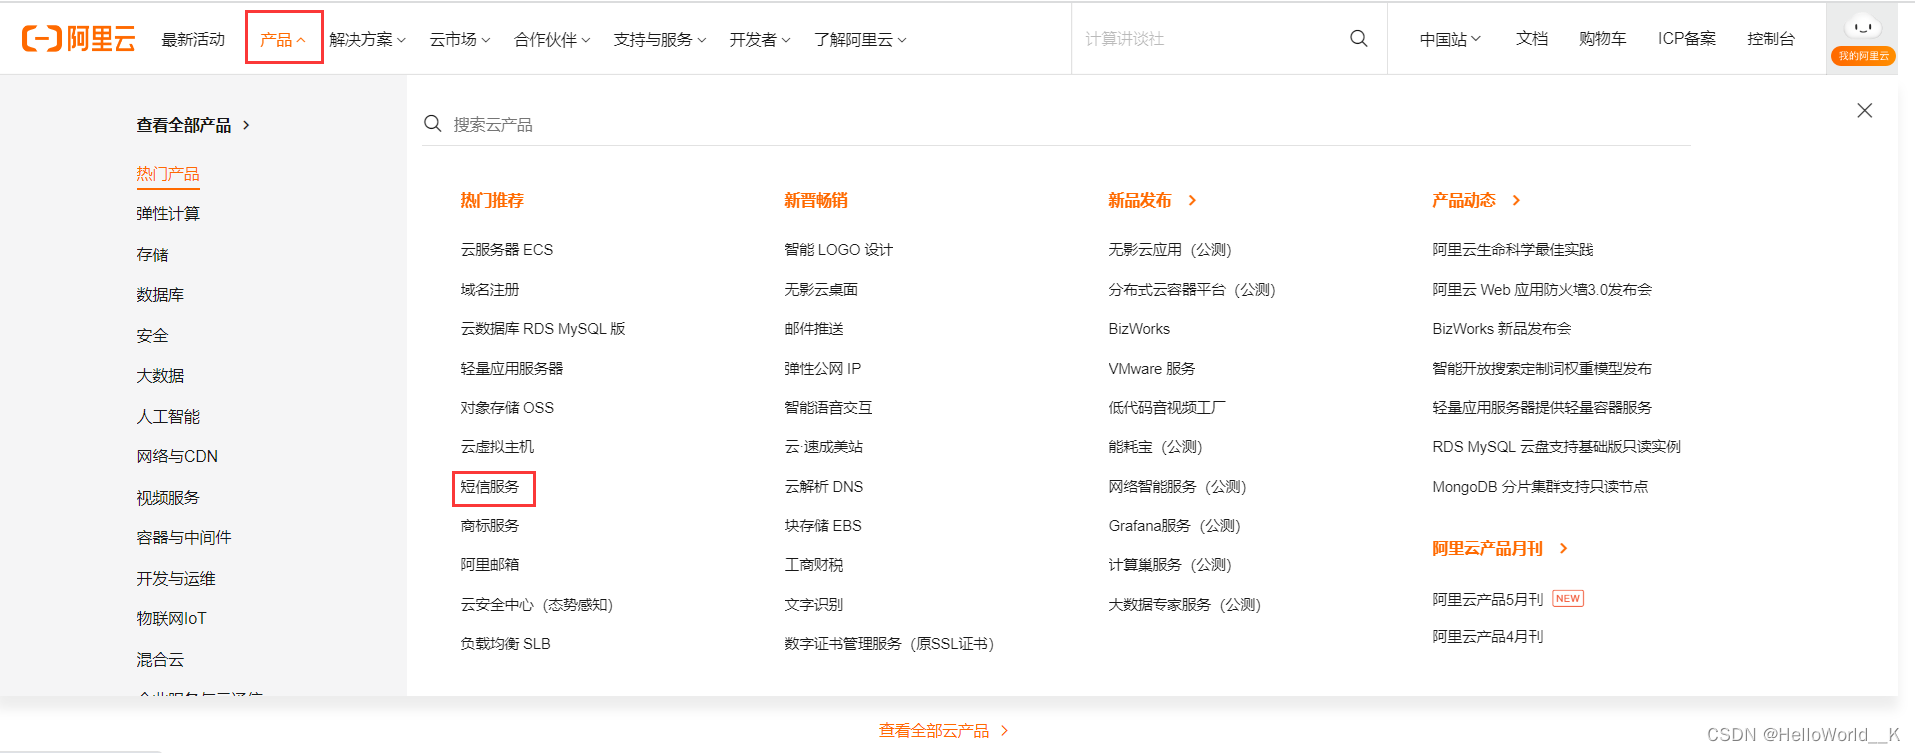Expand the 开发者 dropdown
The height and width of the screenshot is (753, 1915).
point(760,39)
